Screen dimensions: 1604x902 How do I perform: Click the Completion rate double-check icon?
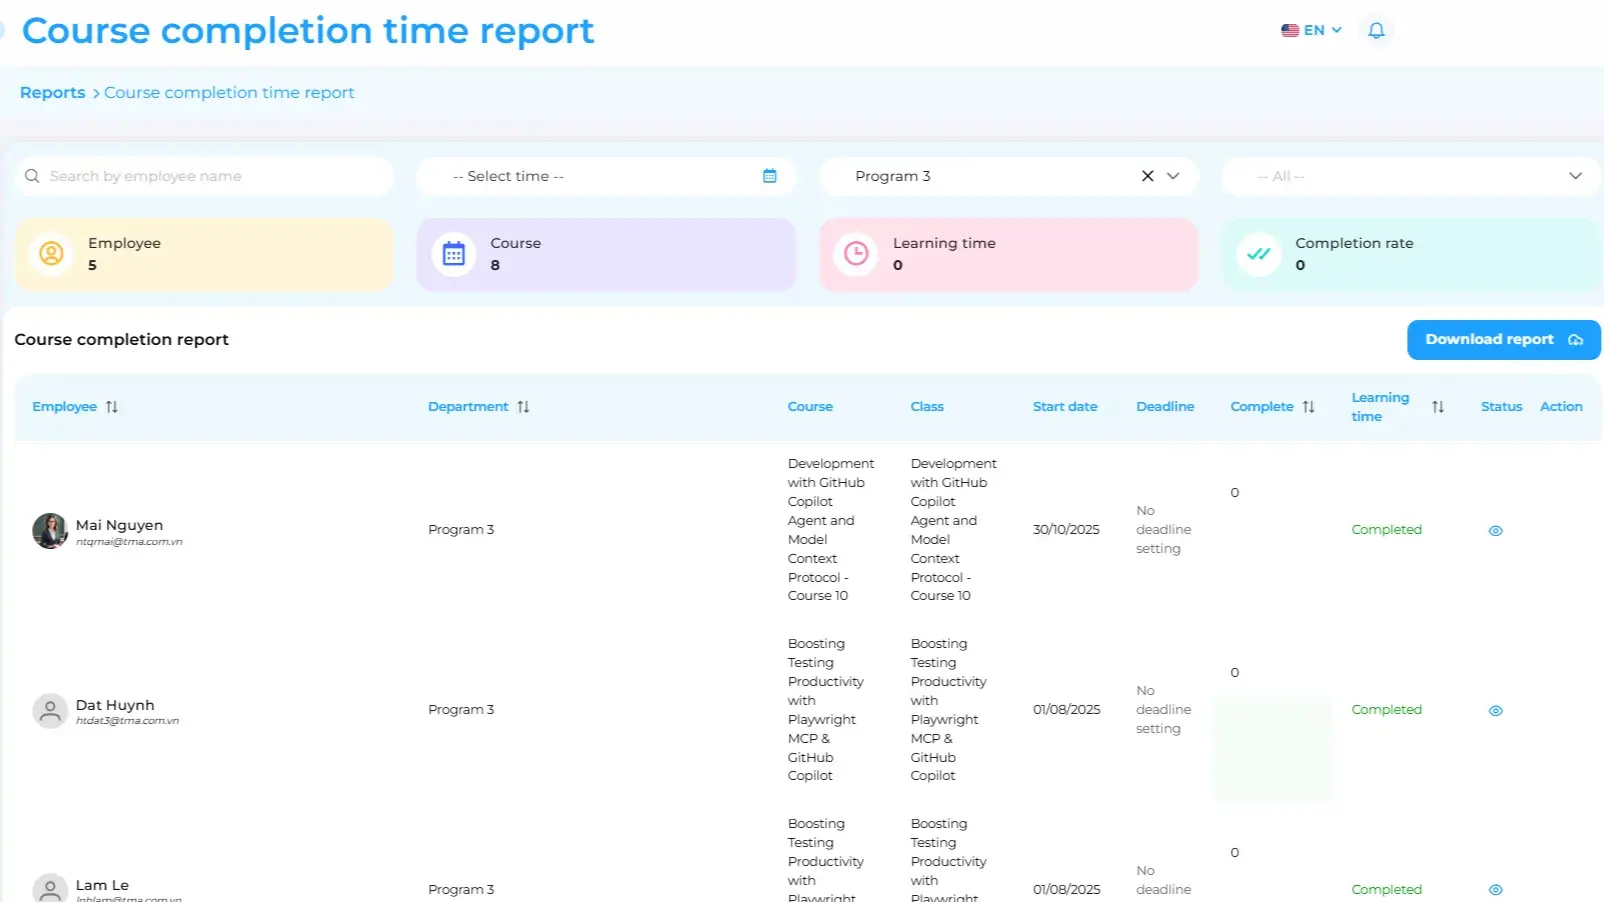[1259, 254]
